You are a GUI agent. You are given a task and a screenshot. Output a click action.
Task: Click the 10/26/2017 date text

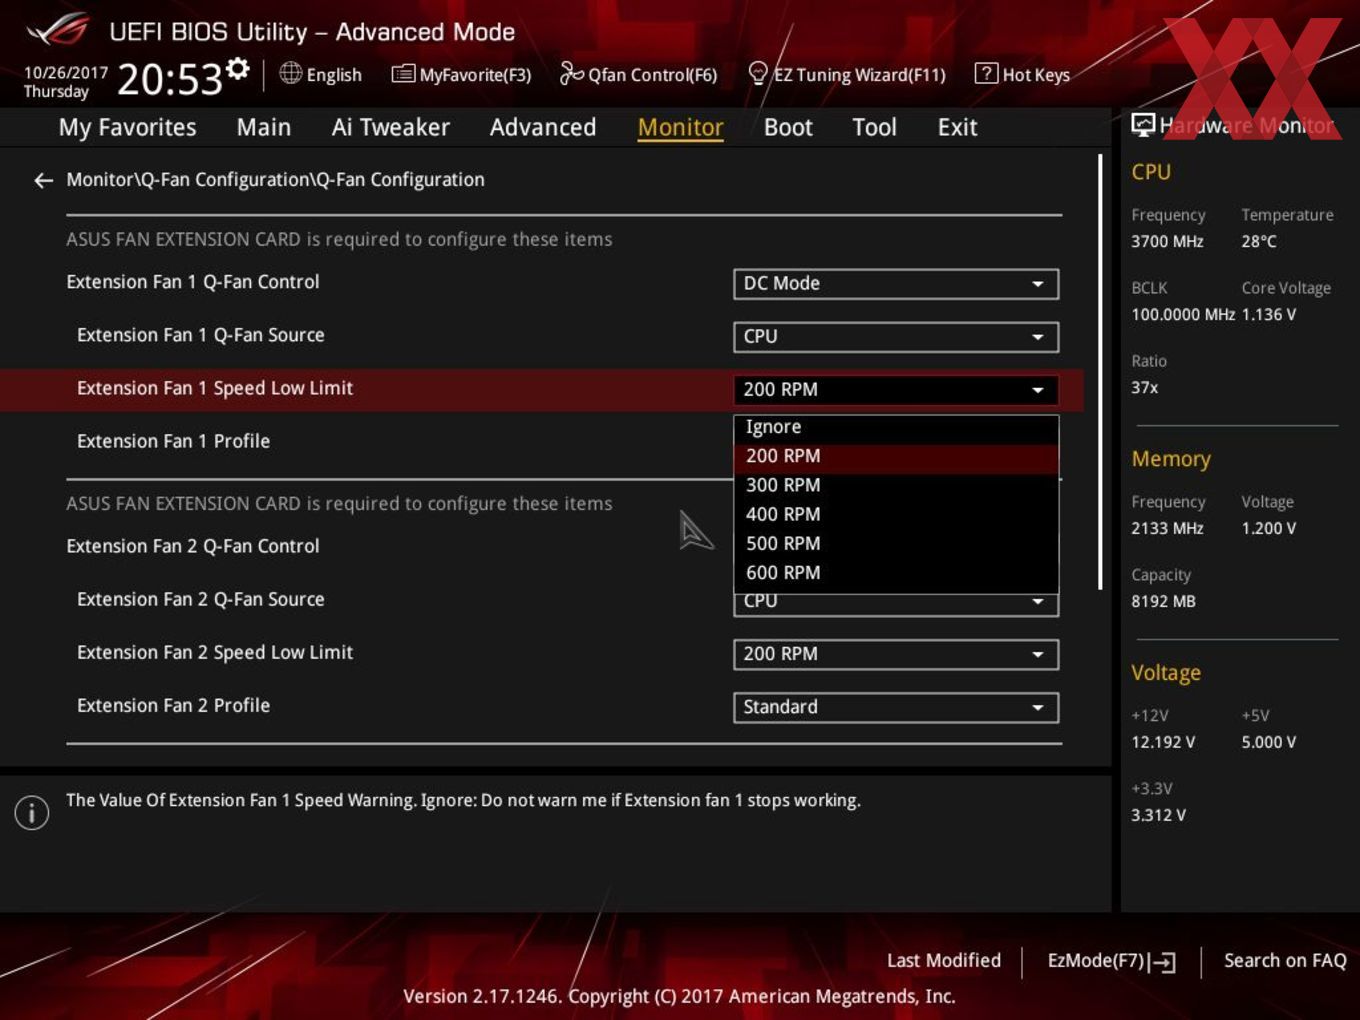(65, 73)
